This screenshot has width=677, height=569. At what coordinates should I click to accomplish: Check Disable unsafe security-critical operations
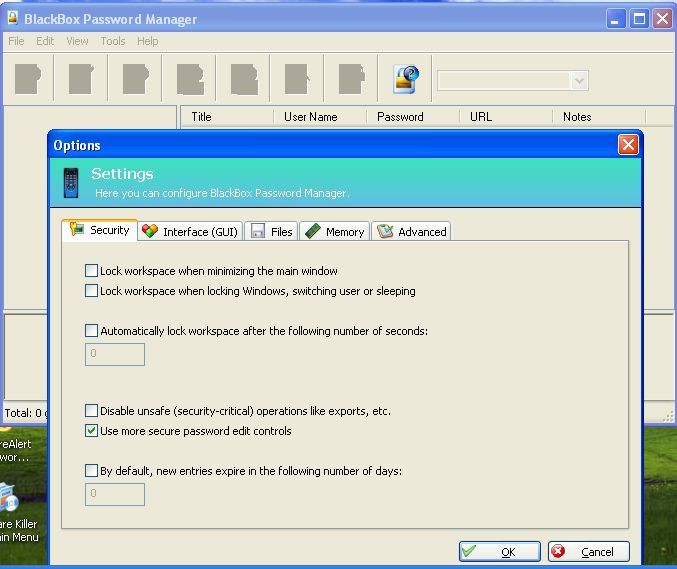[x=91, y=411]
